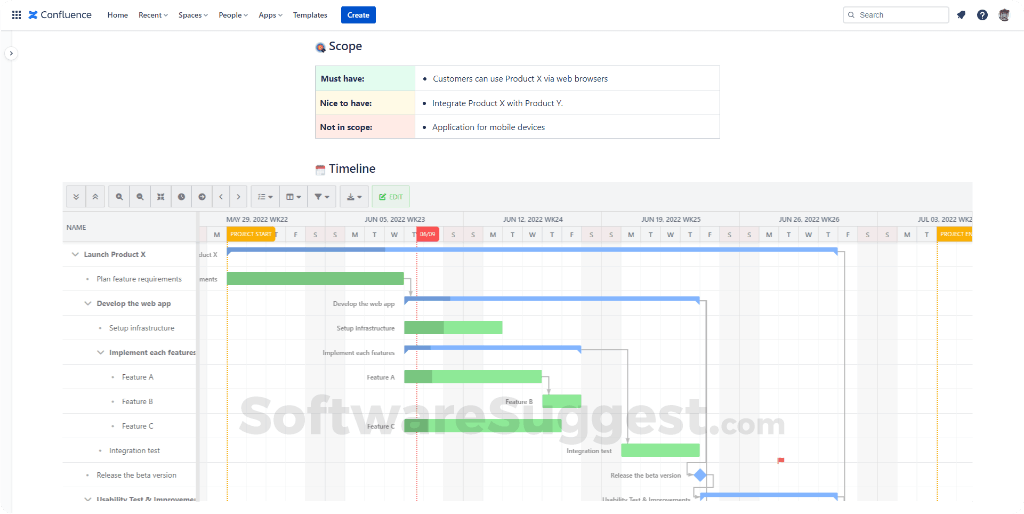Open the Templates menu item
1024x514 pixels.
pos(310,15)
